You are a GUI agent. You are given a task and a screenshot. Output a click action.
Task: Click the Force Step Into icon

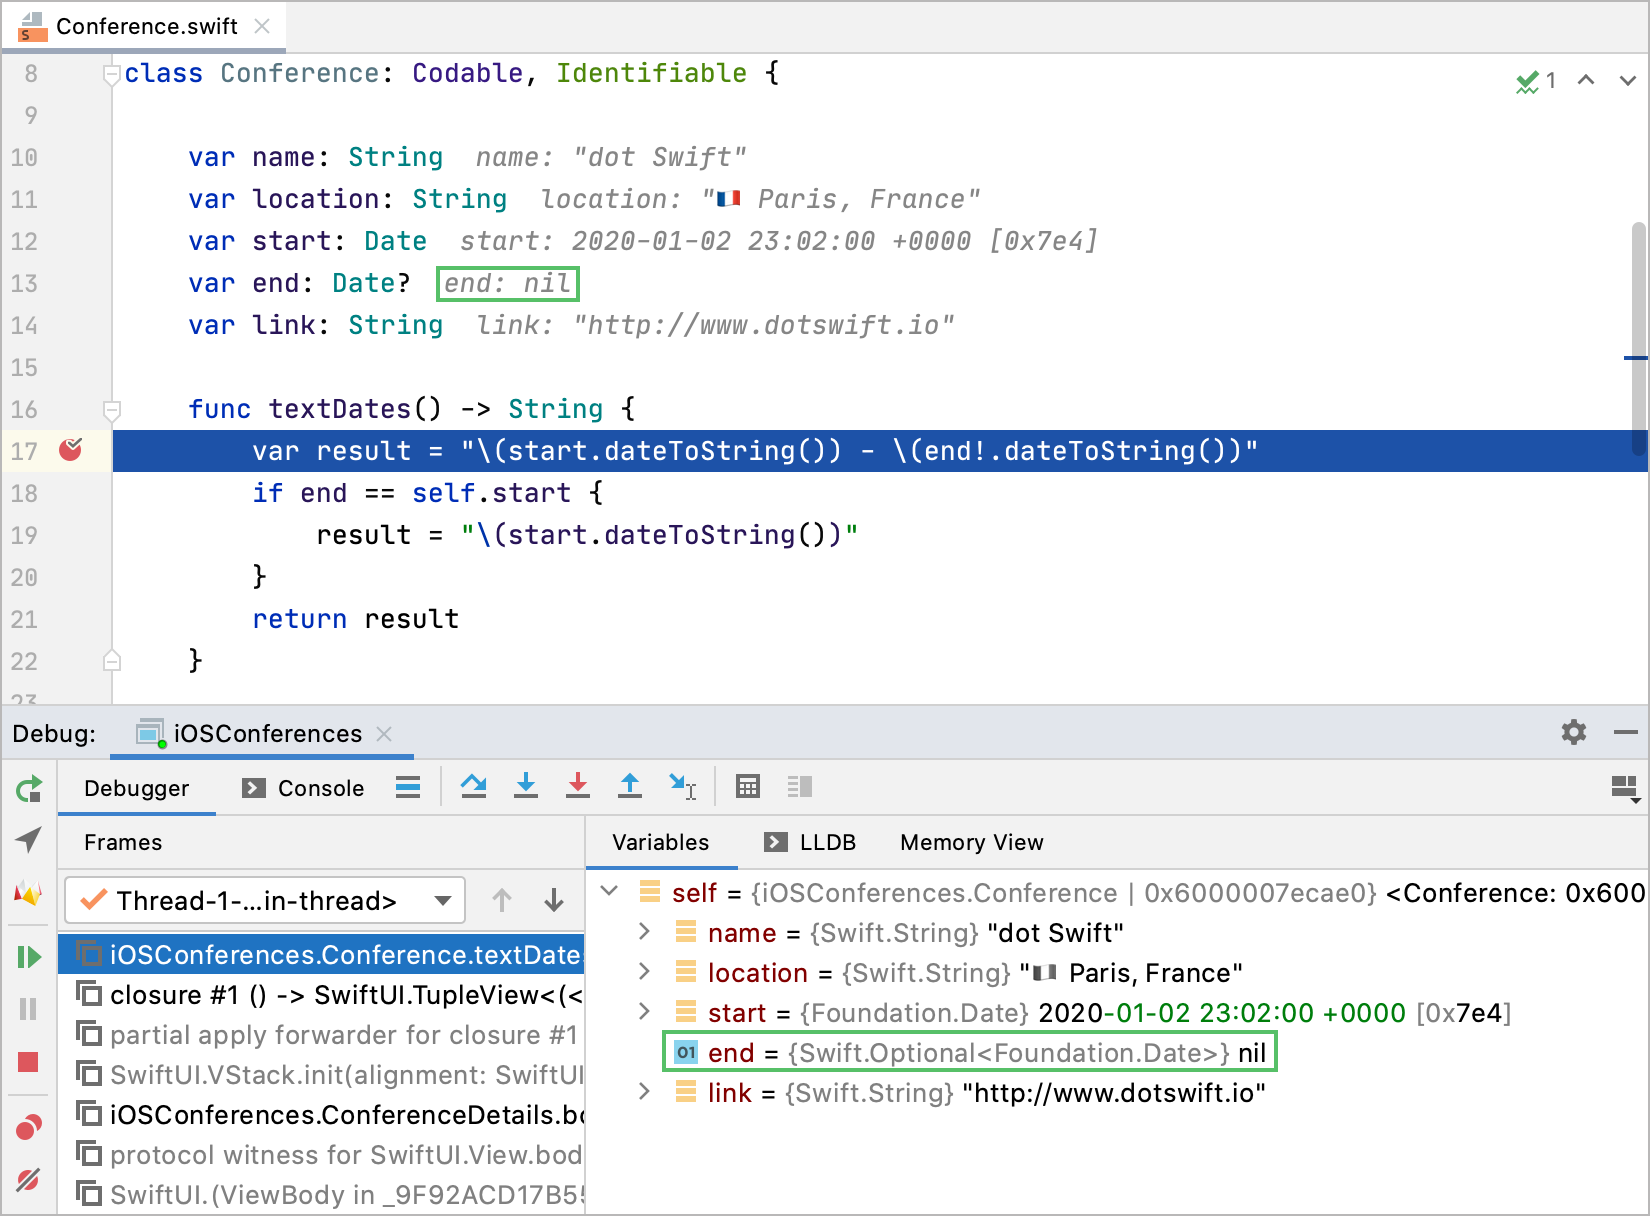[578, 787]
